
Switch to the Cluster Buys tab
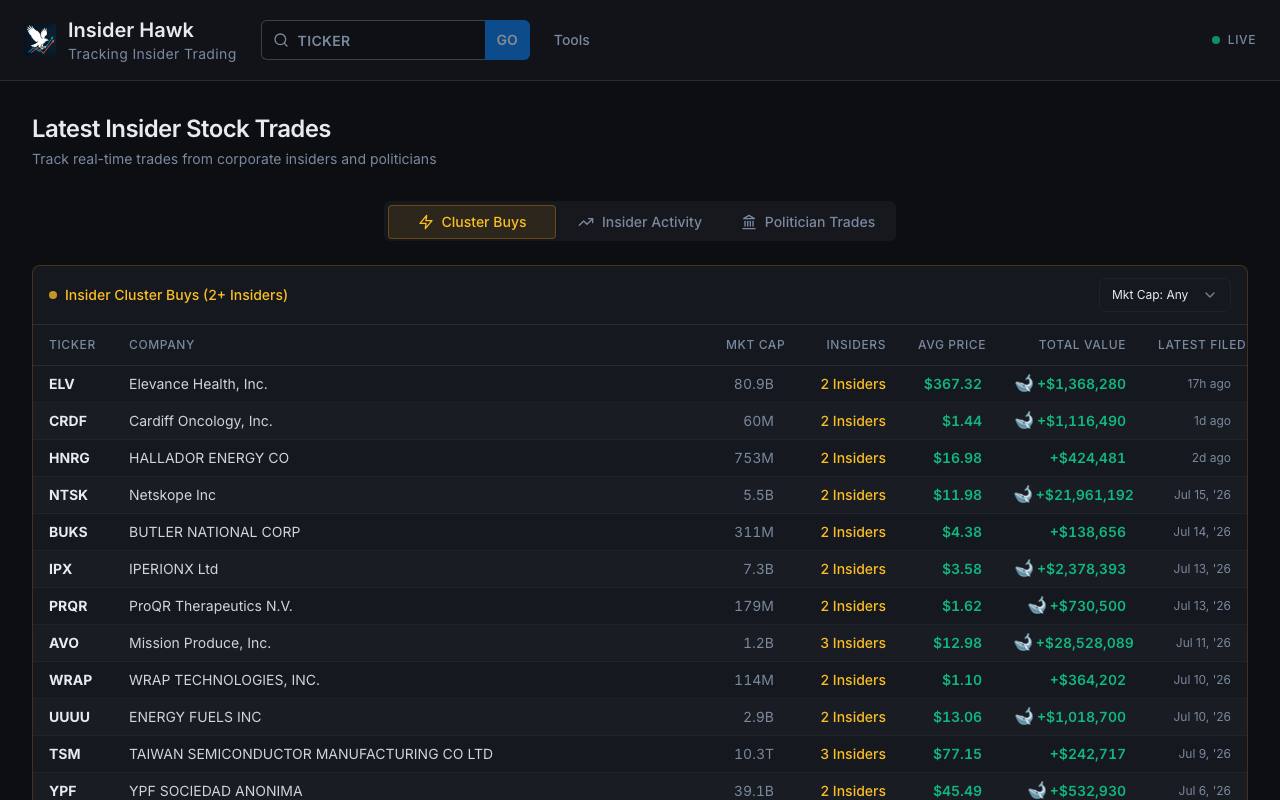point(472,222)
